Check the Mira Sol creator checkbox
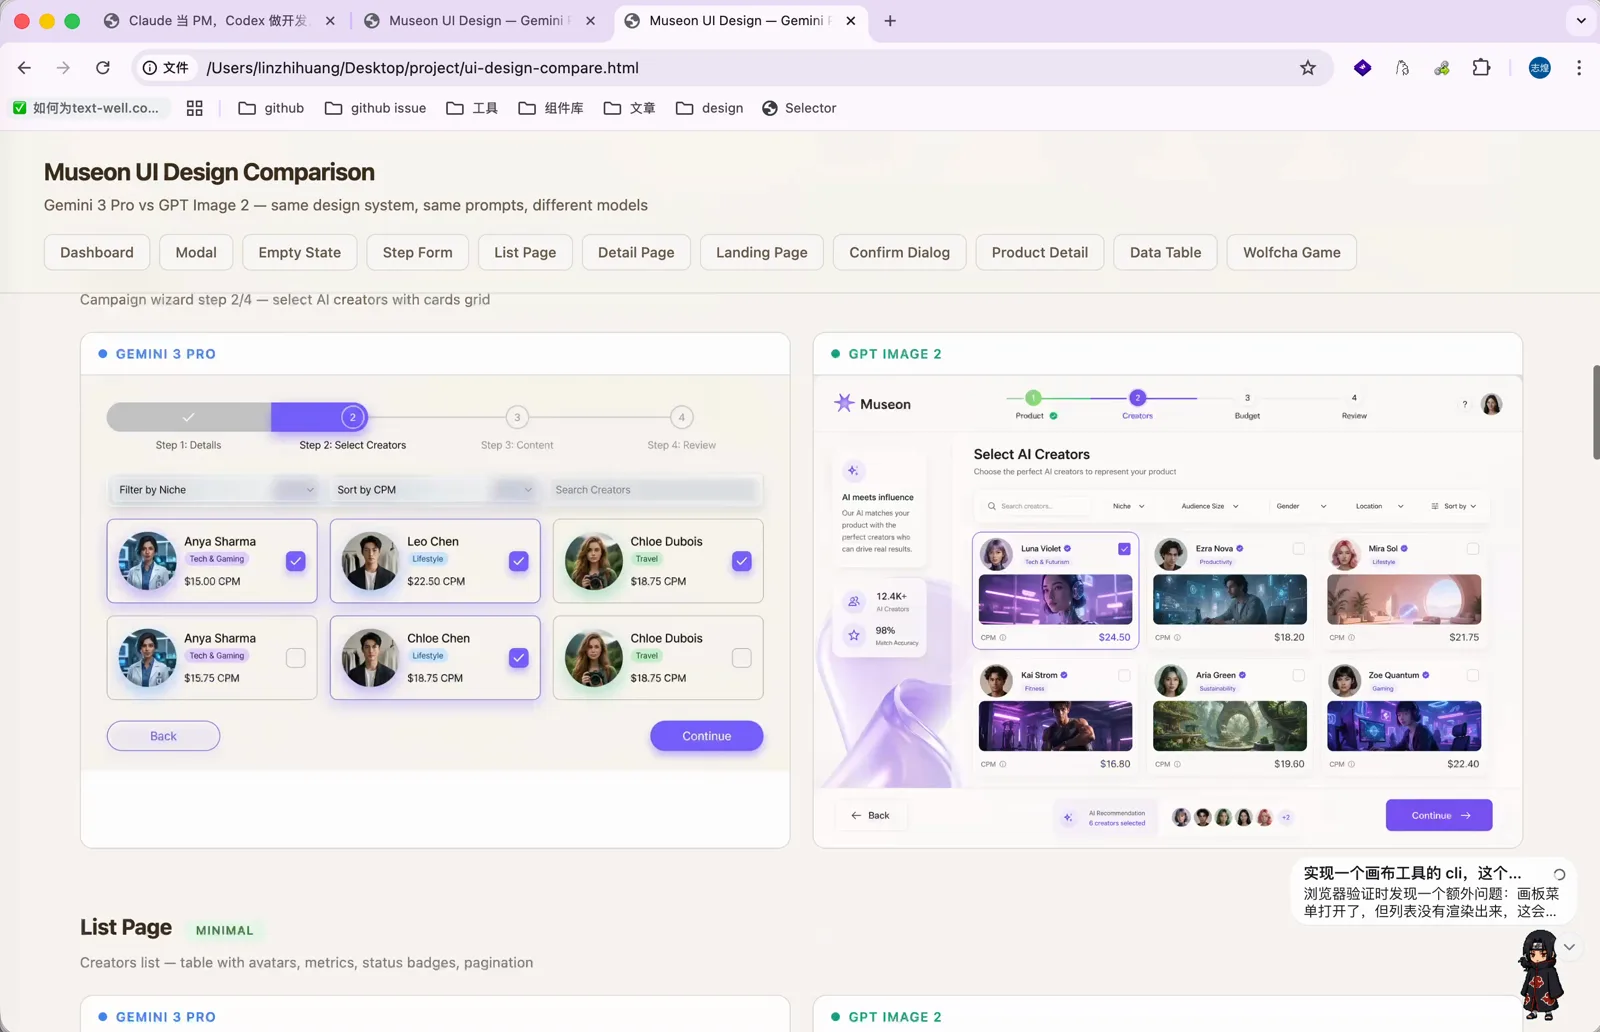1600x1032 pixels. 1473,549
